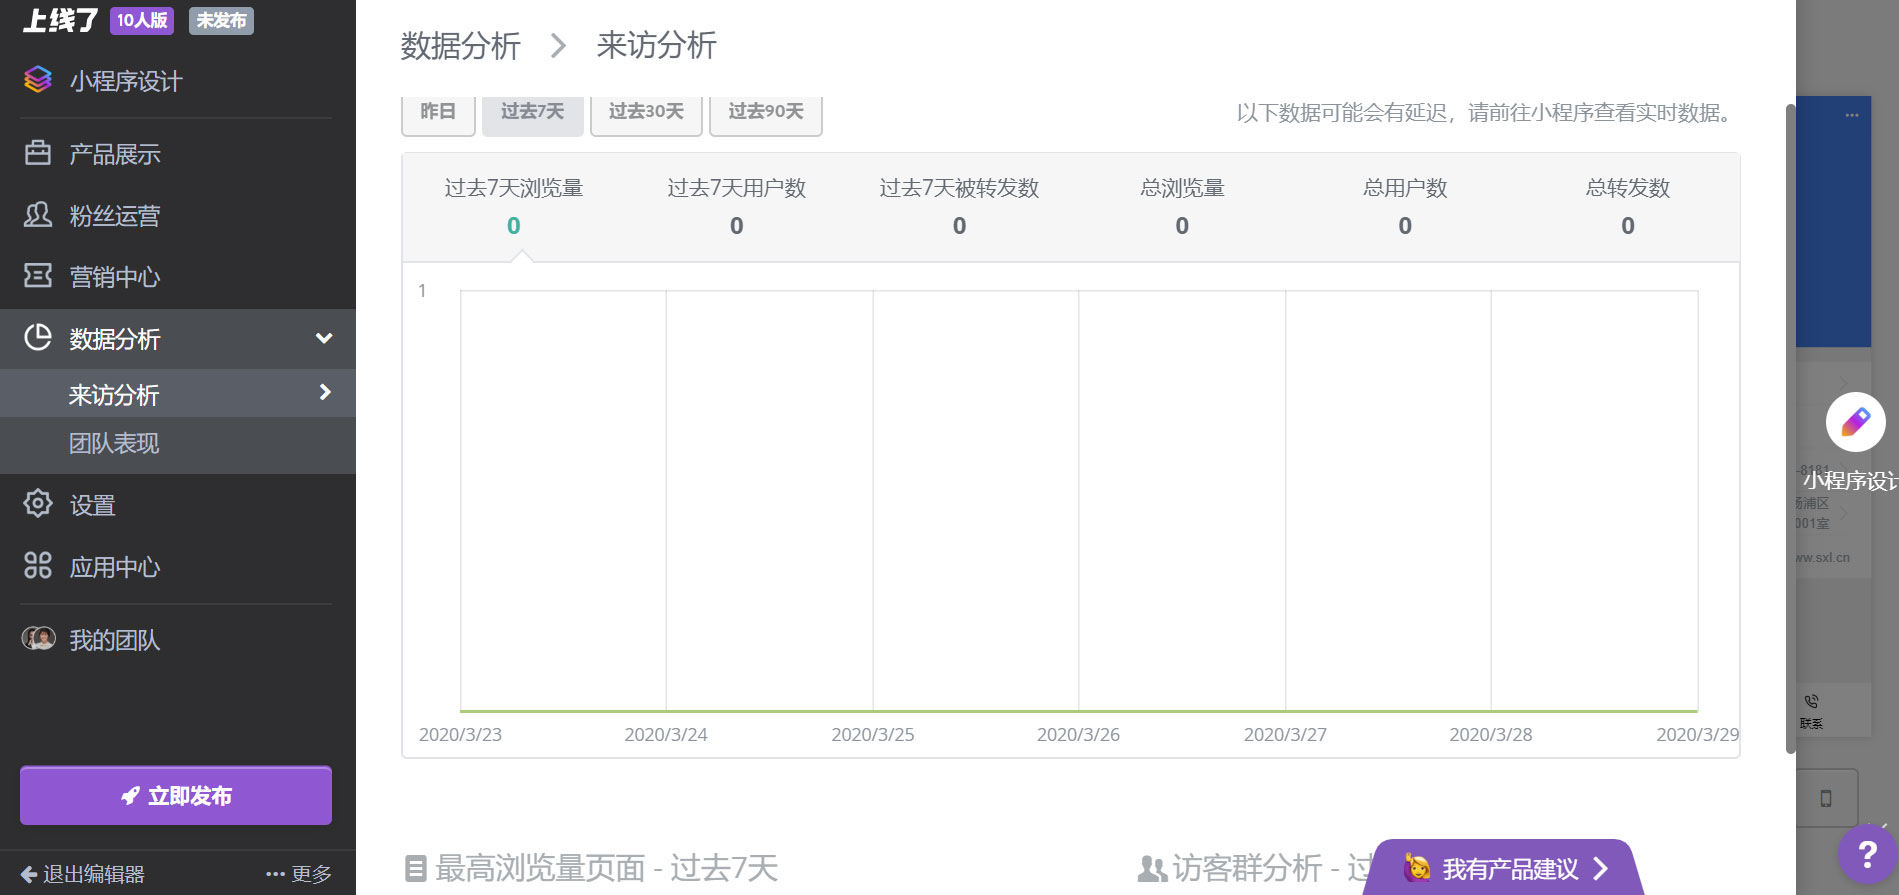1899x895 pixels.
Task: Click the 营销中心 ticket icon
Action: (x=38, y=276)
